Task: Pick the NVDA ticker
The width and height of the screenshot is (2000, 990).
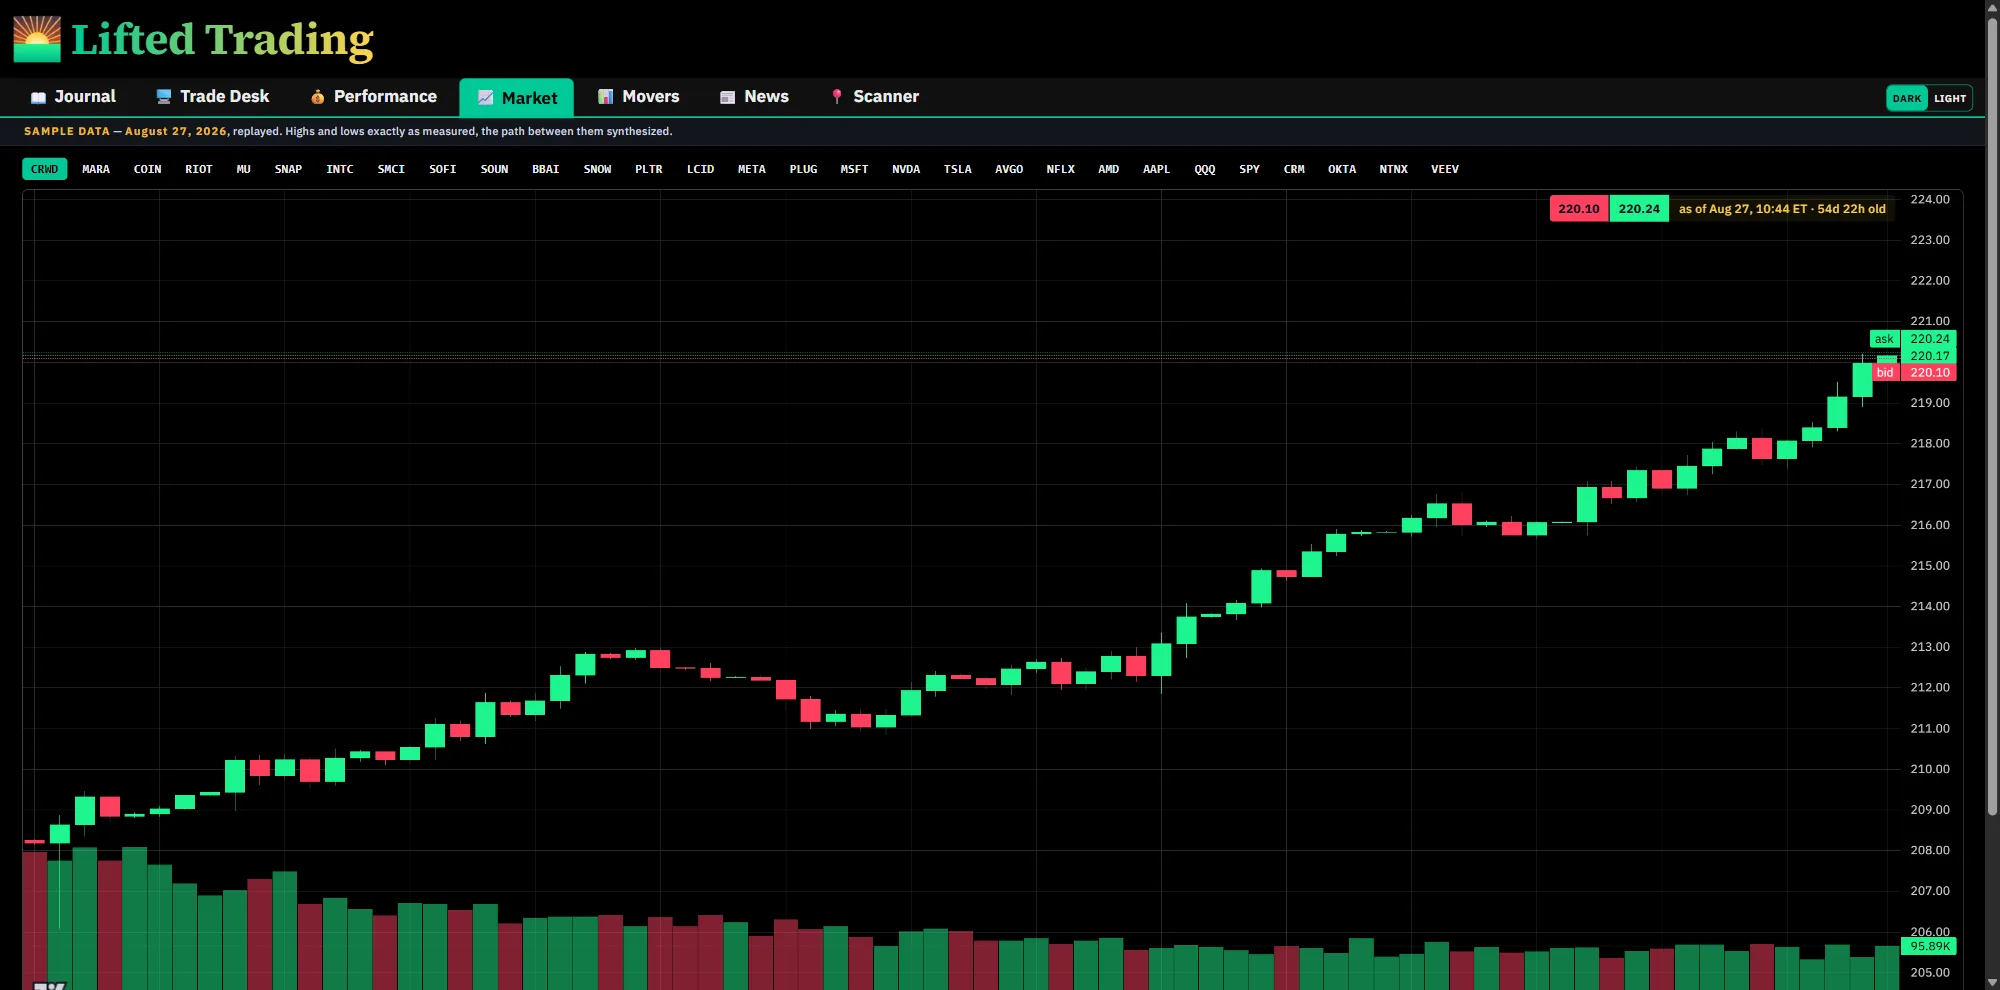Action: click(x=906, y=169)
